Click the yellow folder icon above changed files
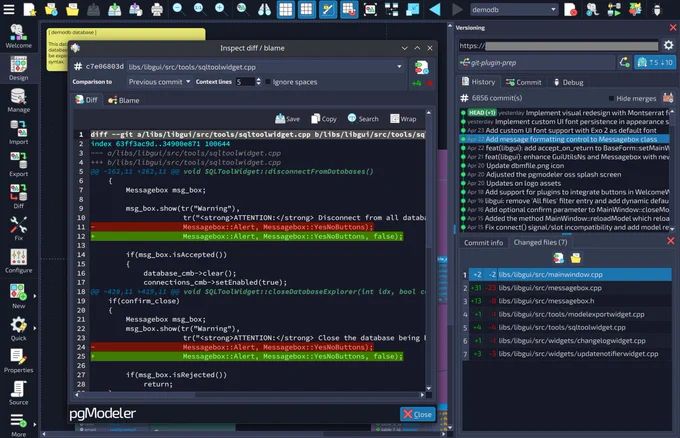 point(575,258)
